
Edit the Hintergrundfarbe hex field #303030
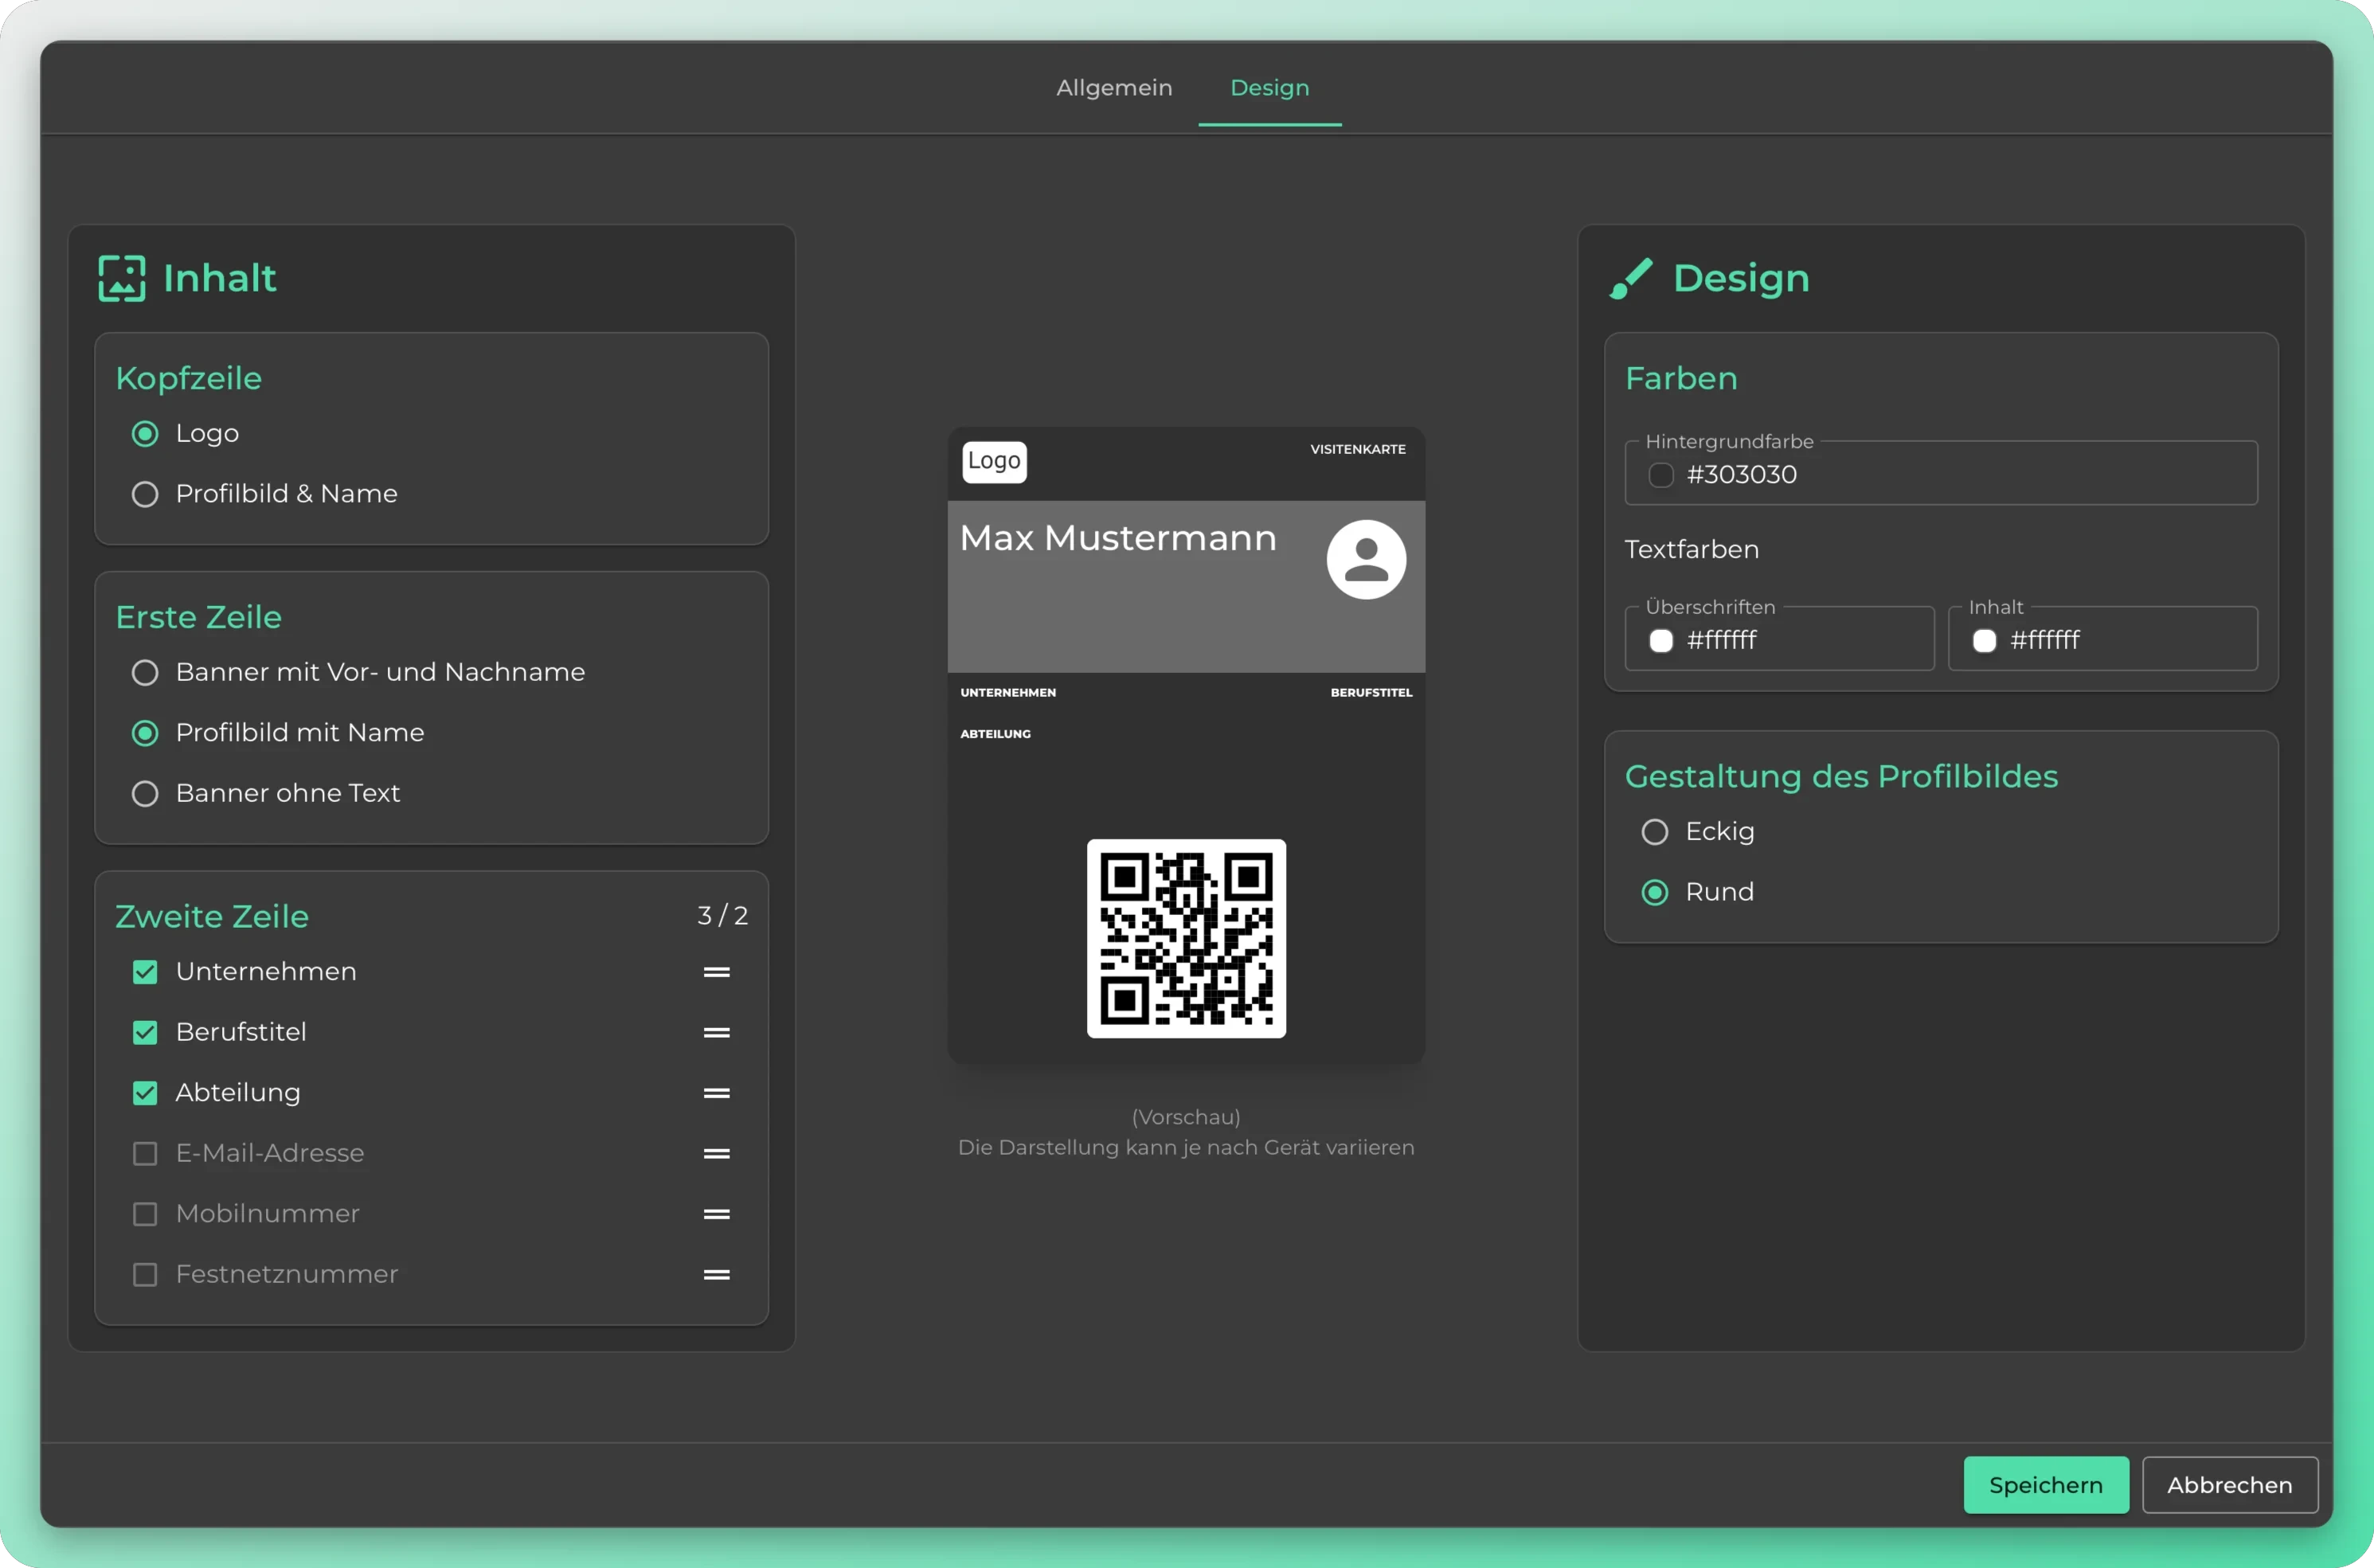click(x=1941, y=473)
